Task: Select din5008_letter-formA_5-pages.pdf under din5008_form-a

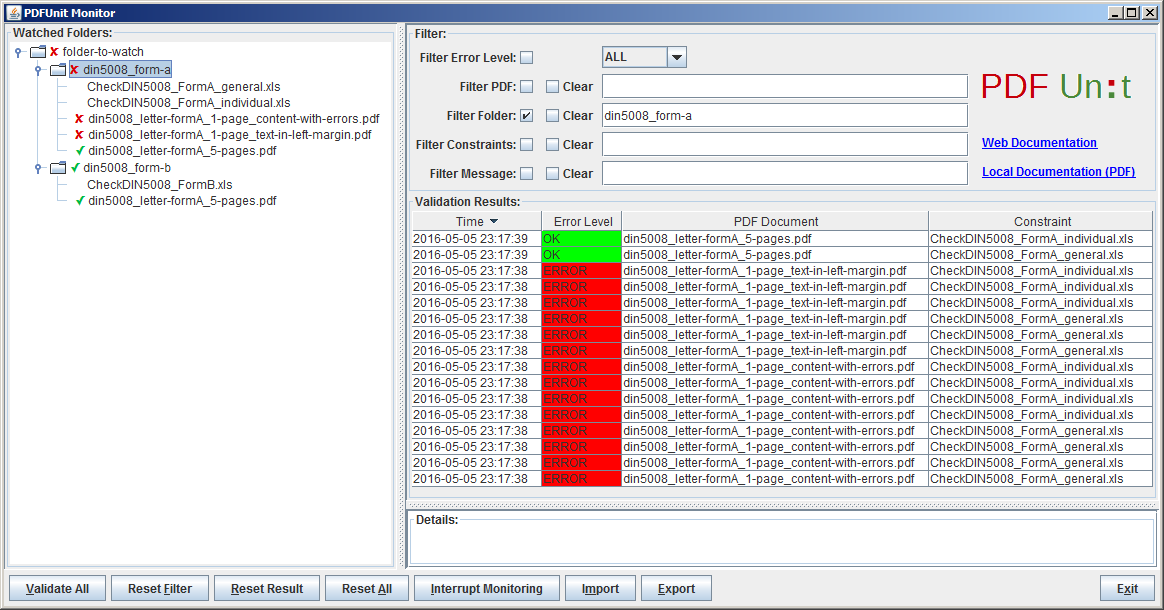Action: tap(183, 151)
